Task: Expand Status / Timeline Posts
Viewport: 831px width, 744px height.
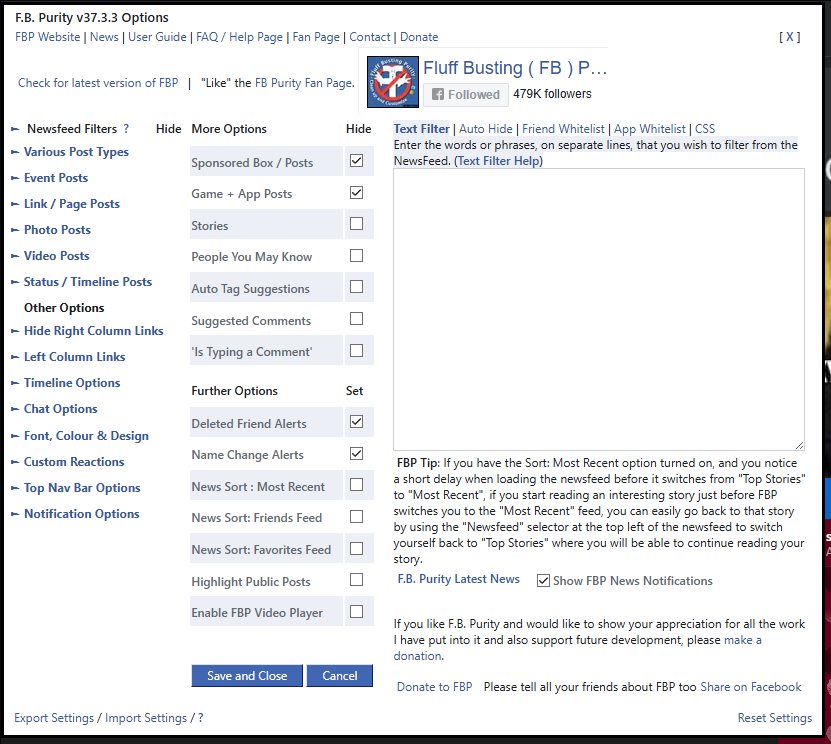Action: pyautogui.click(x=82, y=281)
